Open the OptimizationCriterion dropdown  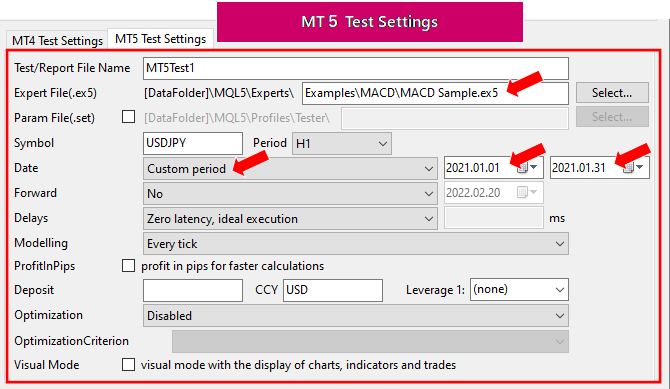370,342
